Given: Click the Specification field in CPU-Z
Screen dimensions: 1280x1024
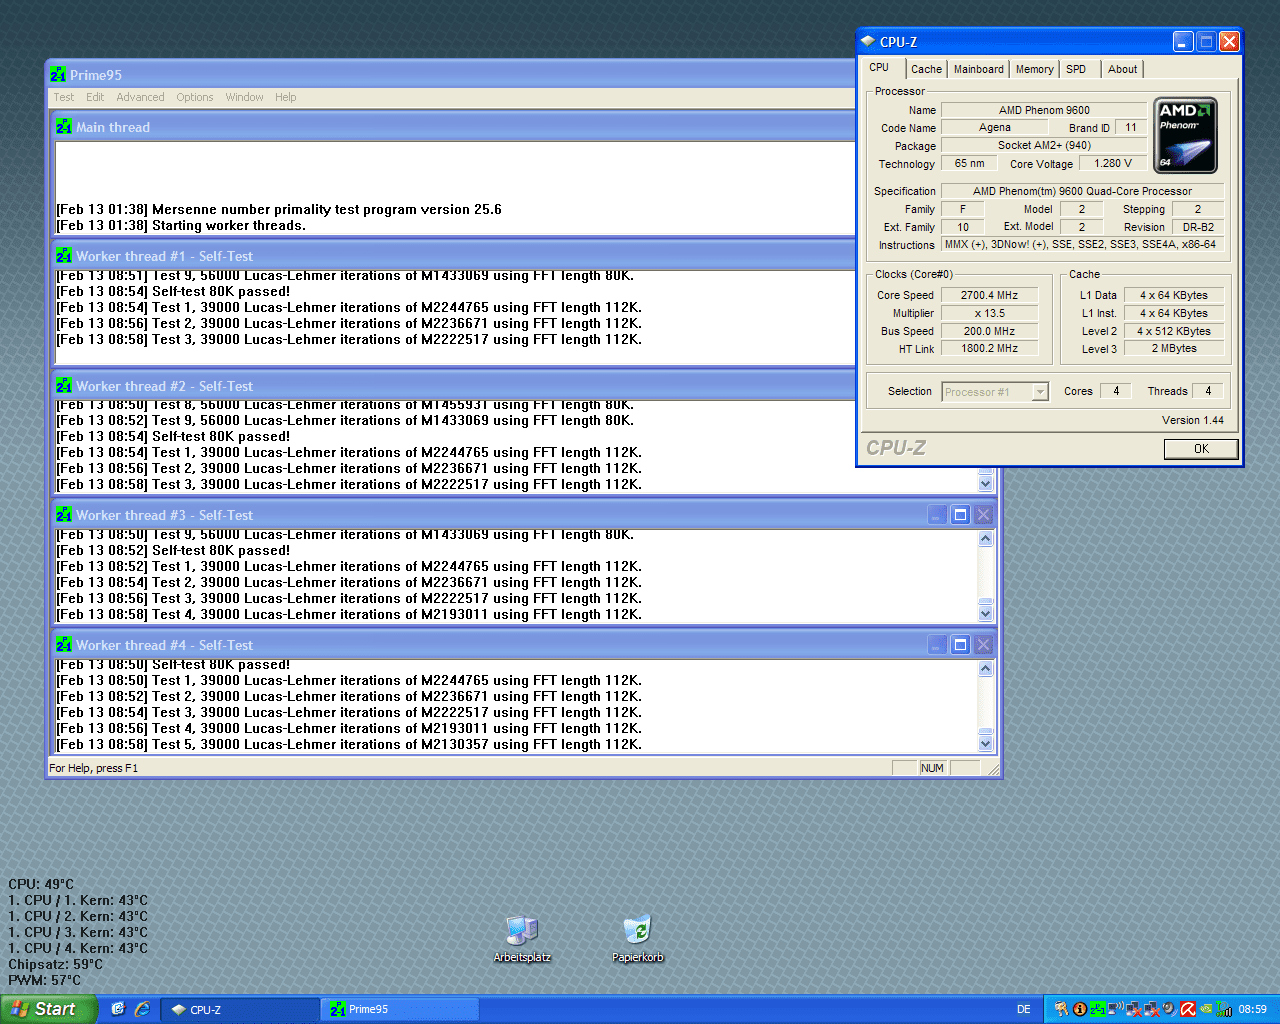Looking at the screenshot, I should point(1082,191).
